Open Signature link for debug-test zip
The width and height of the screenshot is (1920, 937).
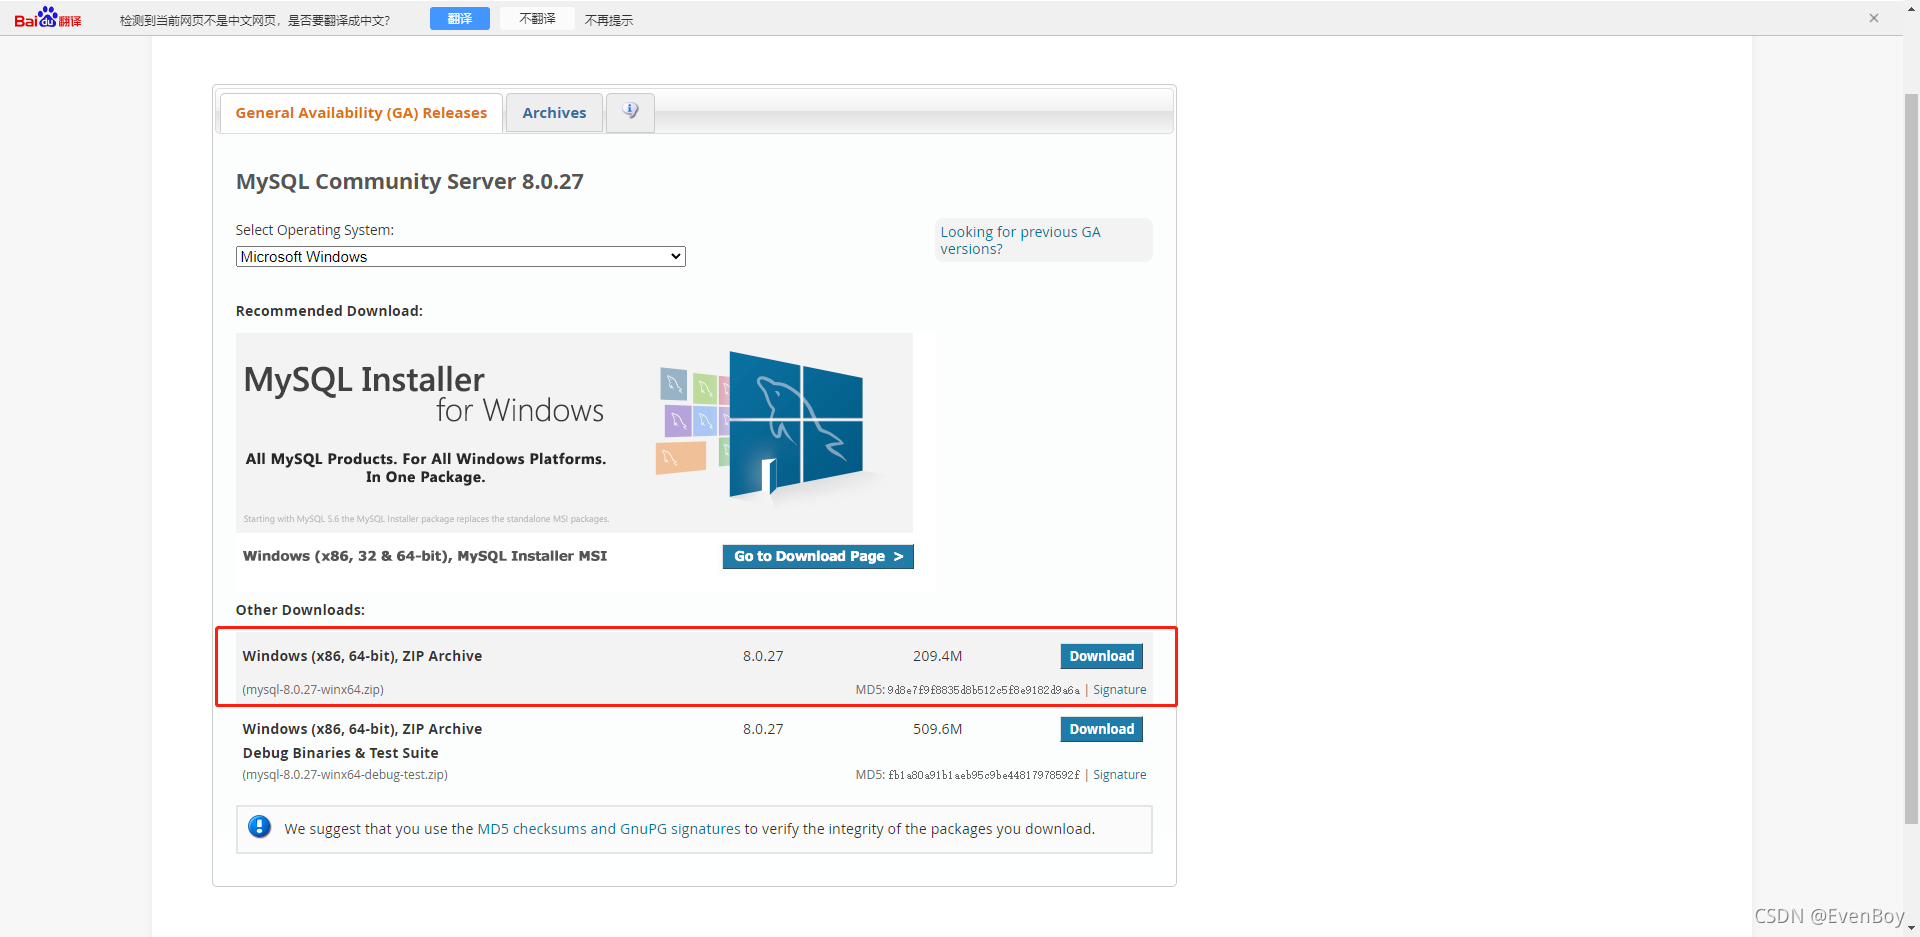coord(1119,775)
